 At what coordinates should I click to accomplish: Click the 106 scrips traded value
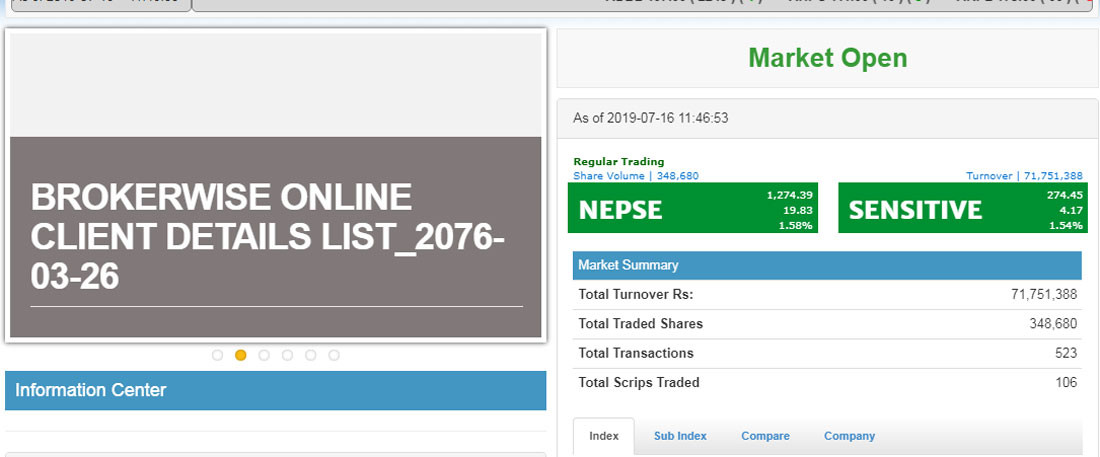click(1066, 383)
